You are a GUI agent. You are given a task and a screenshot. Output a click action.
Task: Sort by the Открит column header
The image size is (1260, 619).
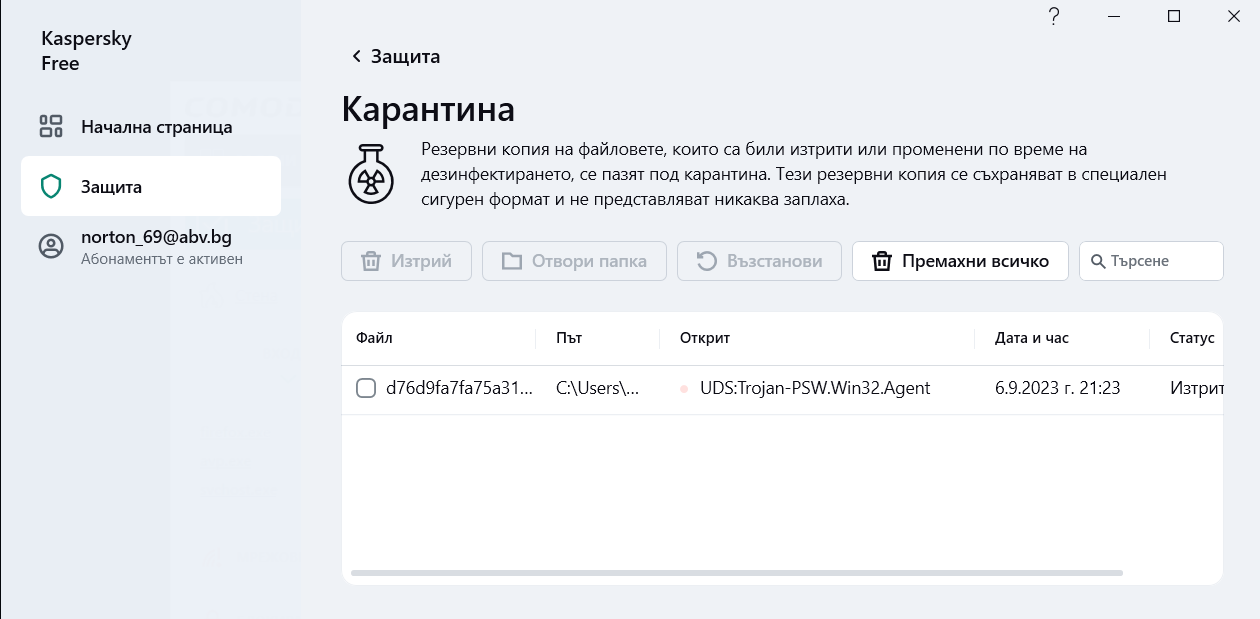[705, 338]
